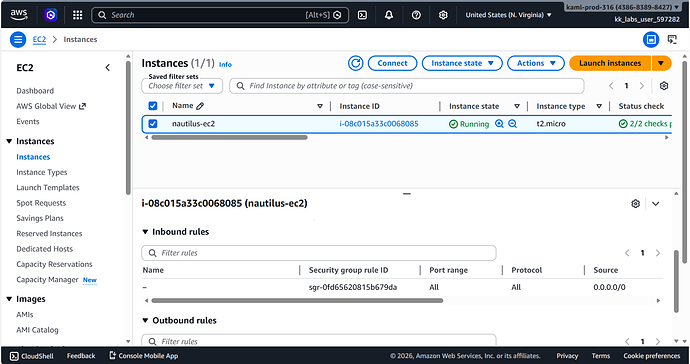Collapse the EC2 side navigation
Viewport: 690px width, 364px height.
click(x=107, y=68)
